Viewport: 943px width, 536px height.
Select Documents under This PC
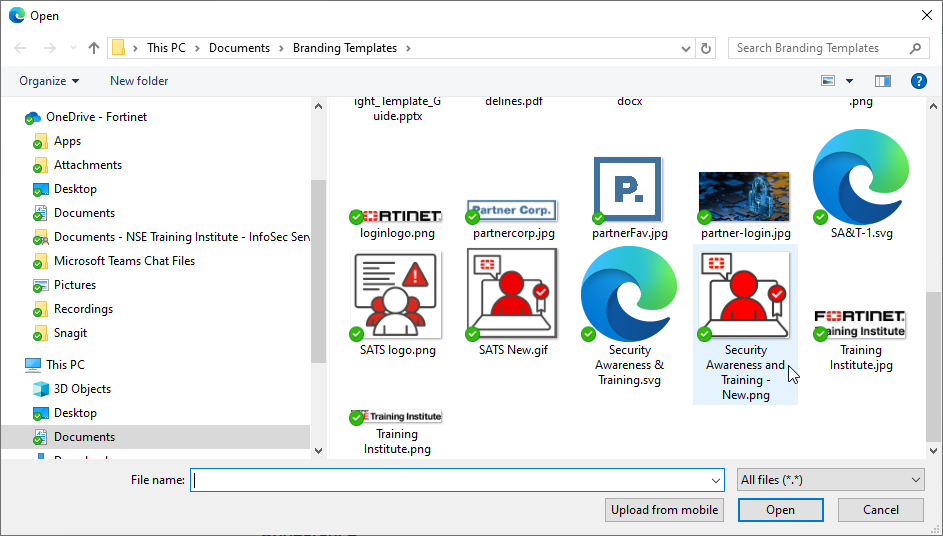[84, 437]
